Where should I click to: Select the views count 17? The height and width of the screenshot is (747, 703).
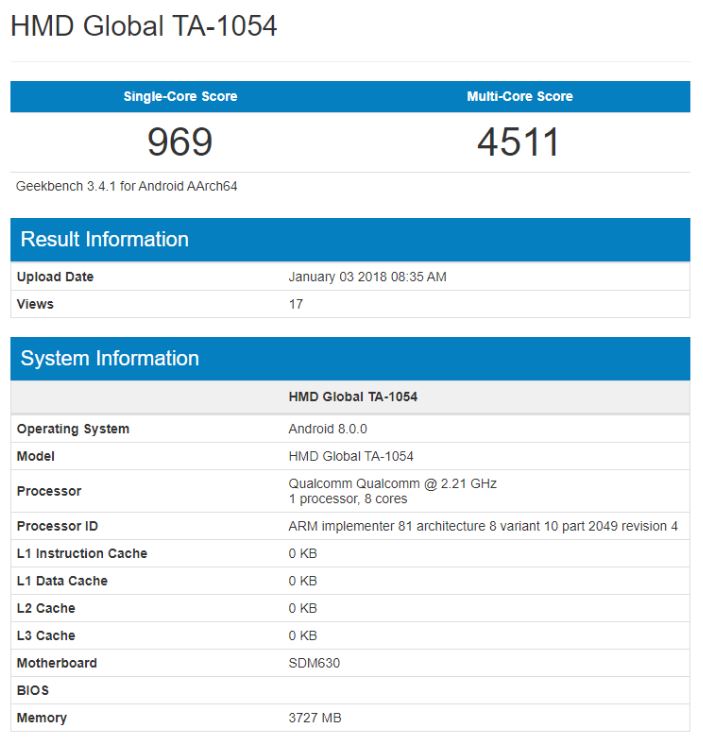tap(295, 304)
